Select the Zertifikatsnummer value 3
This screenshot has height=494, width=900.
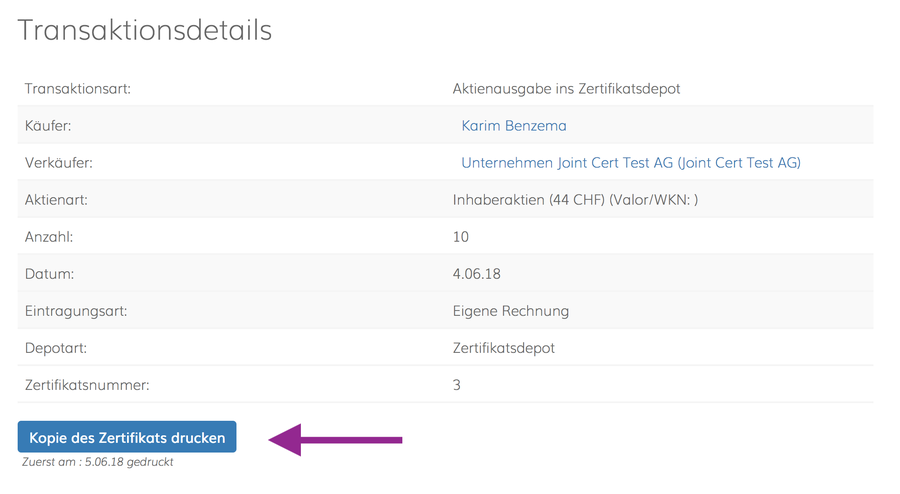coord(456,385)
